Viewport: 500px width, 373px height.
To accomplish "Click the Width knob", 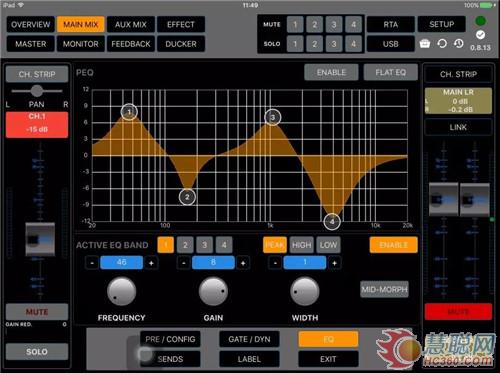I will tap(305, 291).
